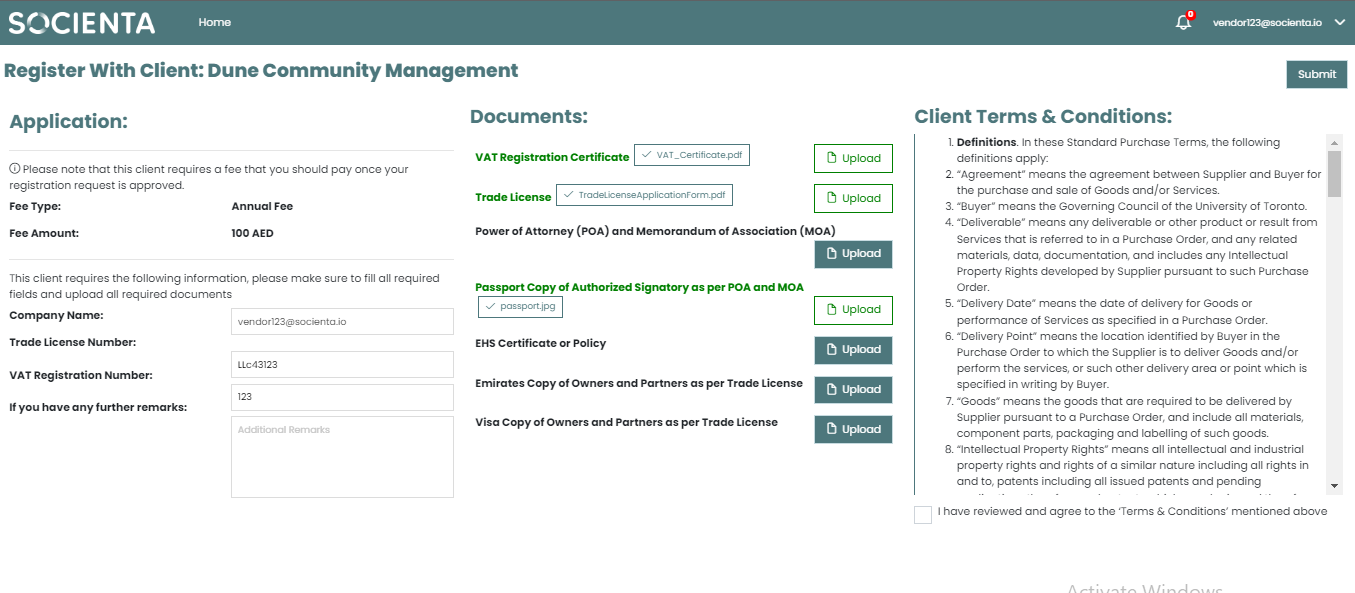Agree to the Terms & Conditions checkbox
The image size is (1355, 593).
point(923,514)
